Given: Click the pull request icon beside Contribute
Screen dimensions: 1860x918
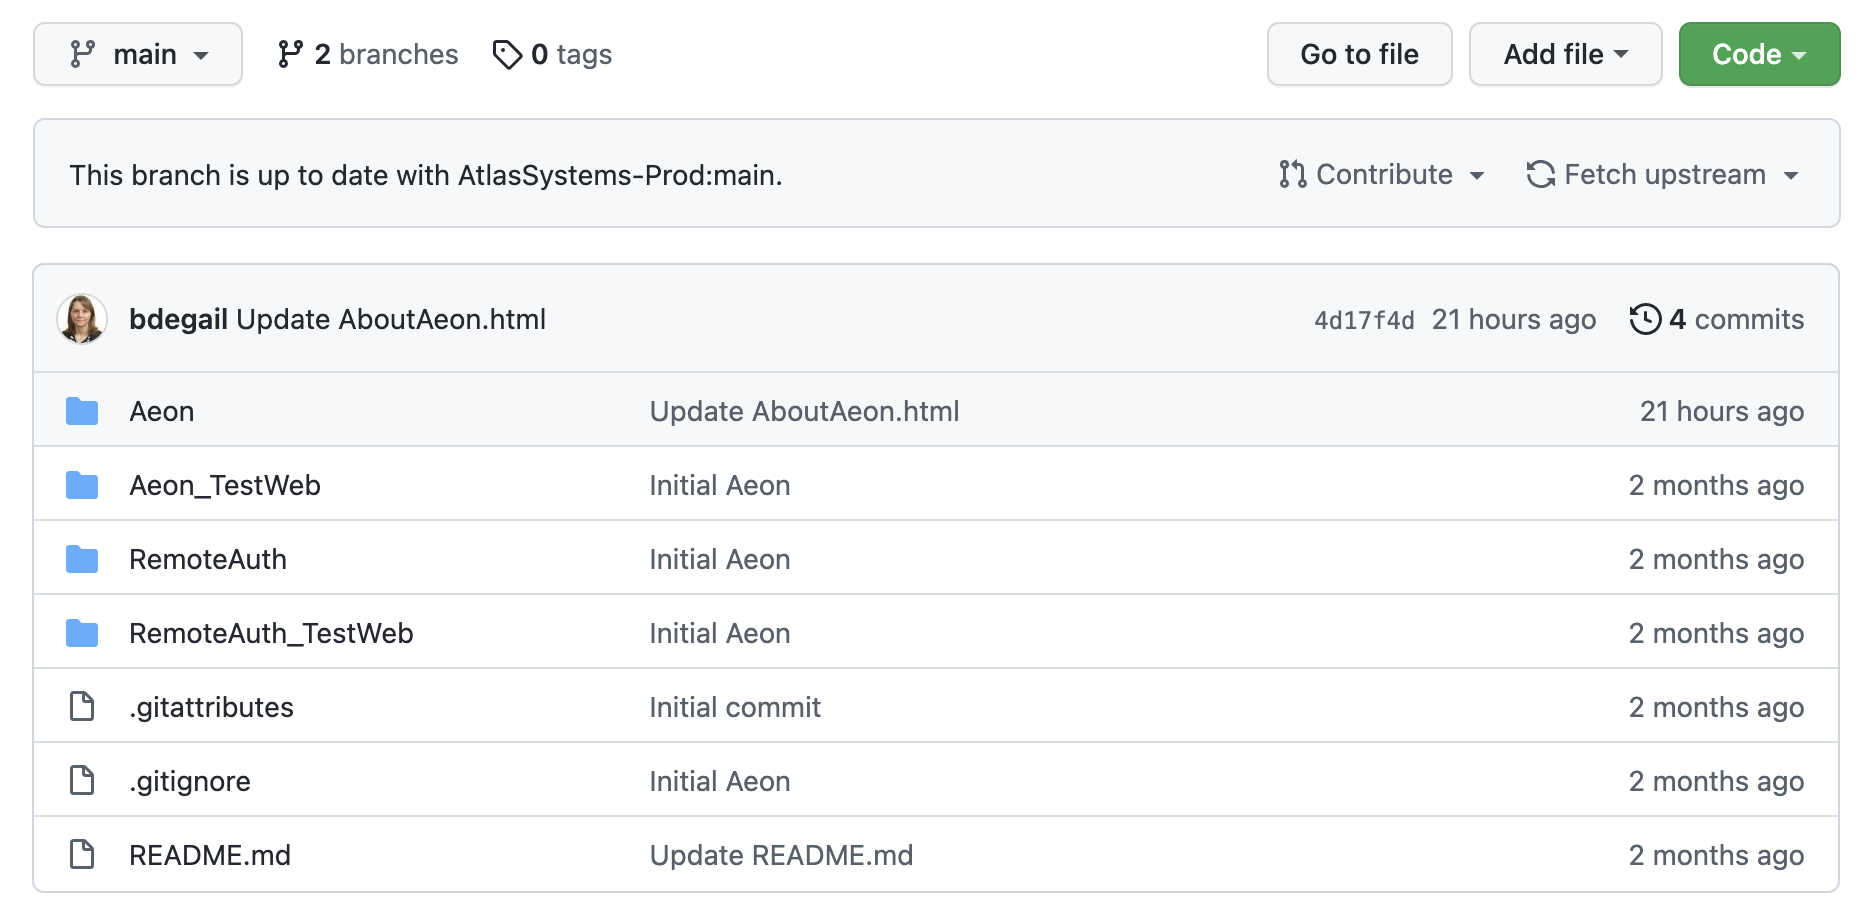Looking at the screenshot, I should [1291, 173].
